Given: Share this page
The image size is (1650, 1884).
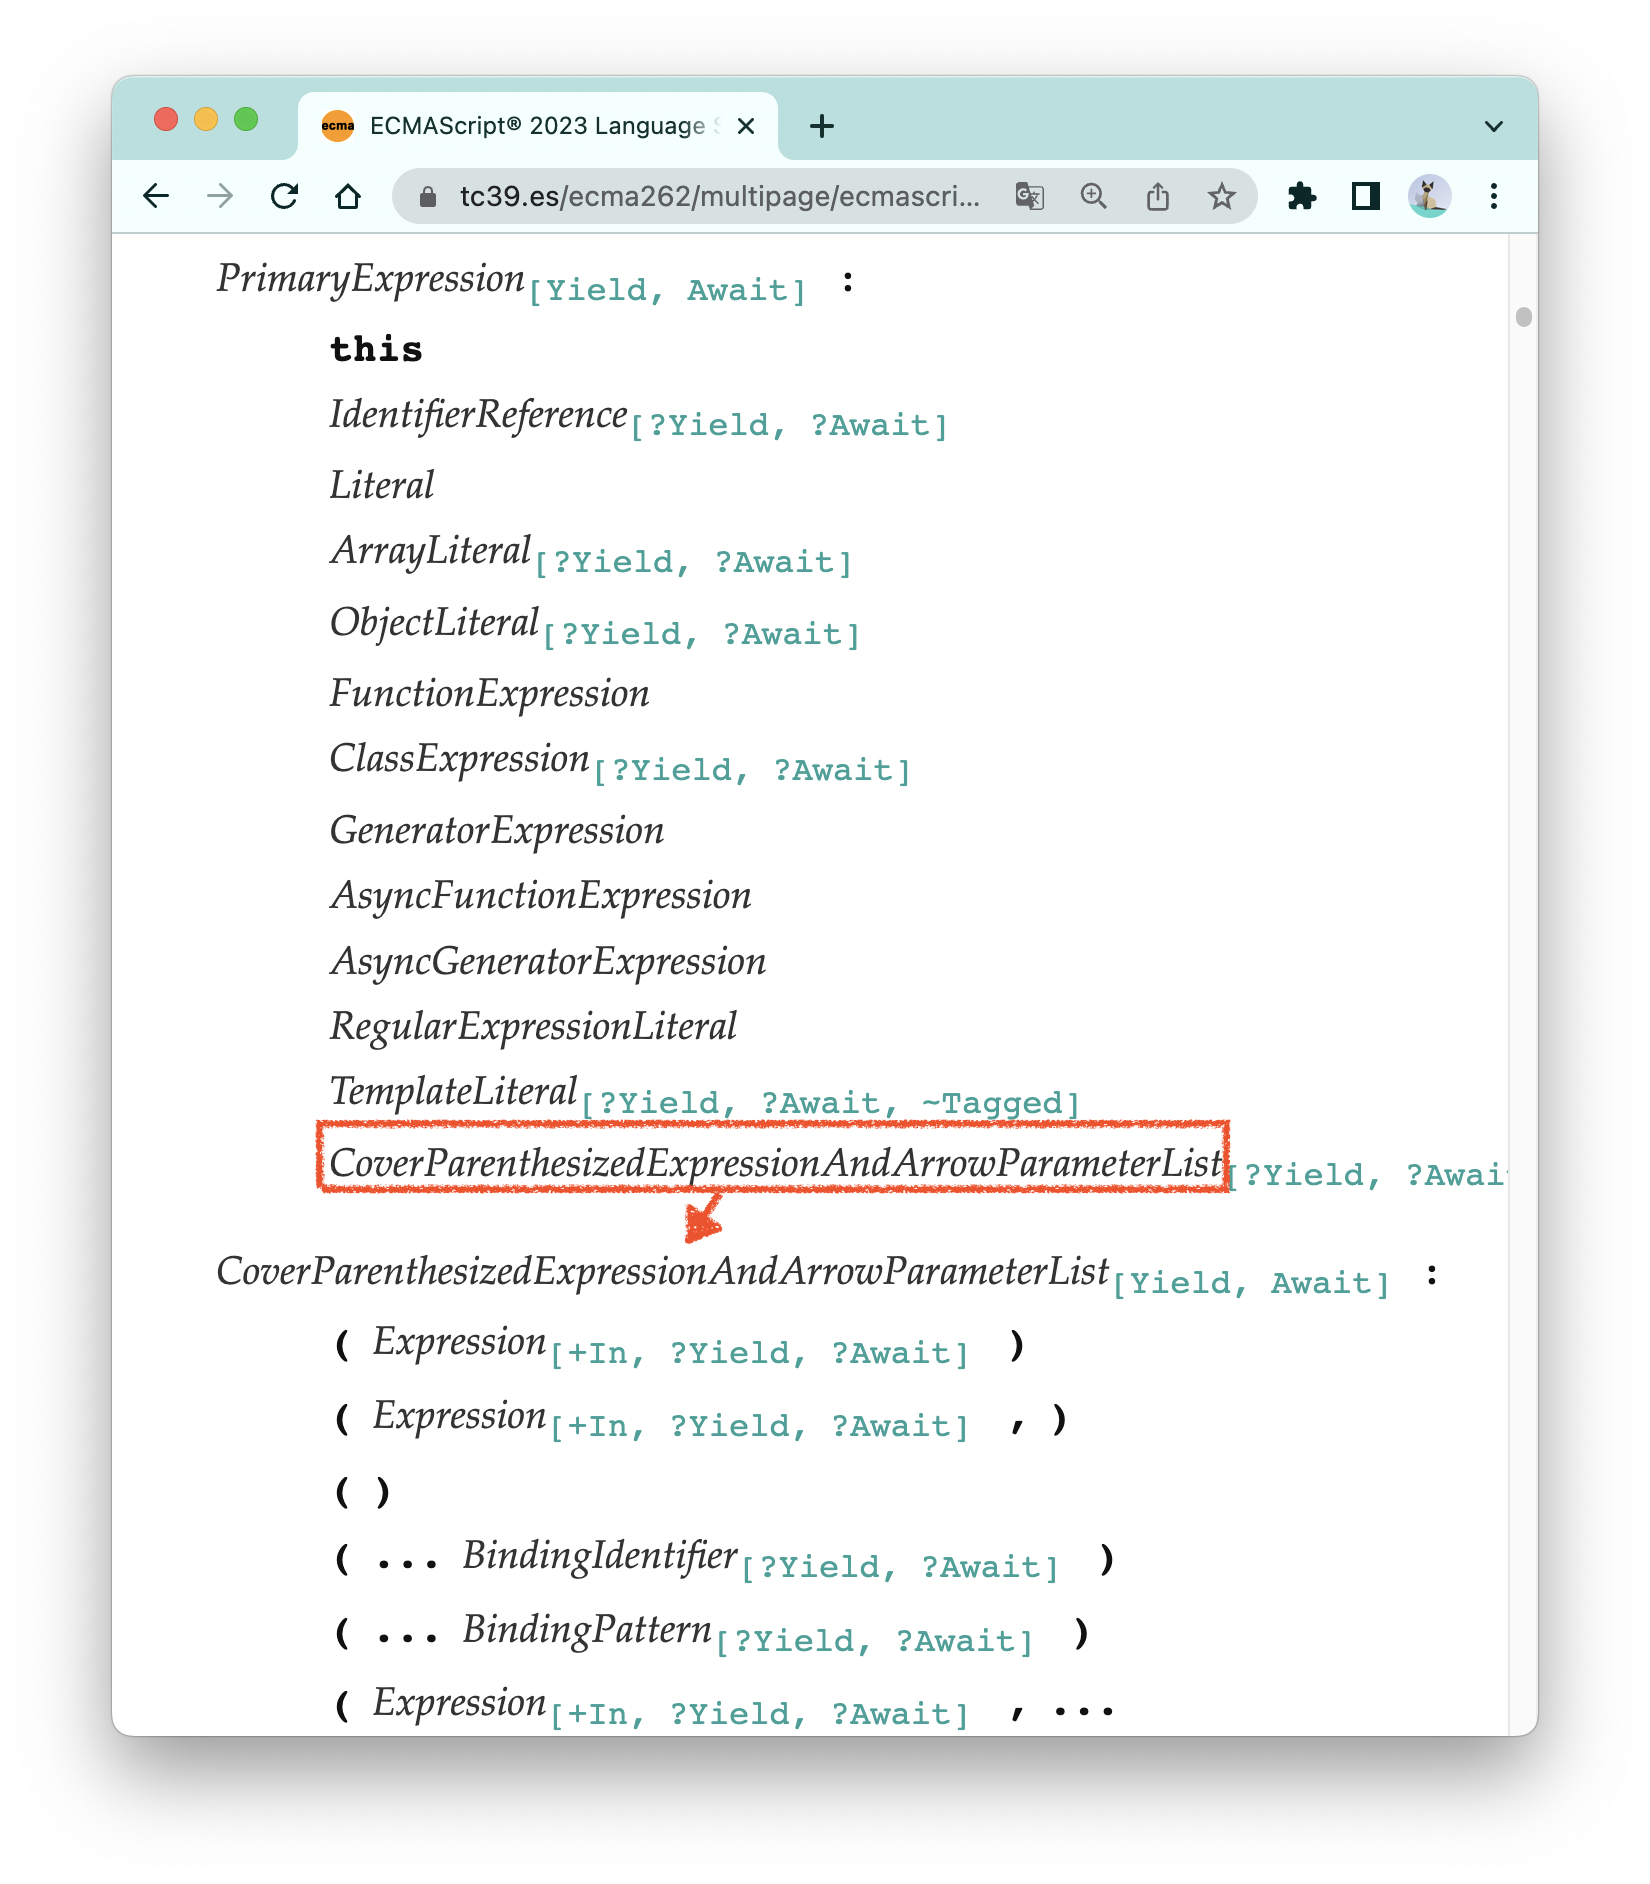Looking at the screenshot, I should [x=1157, y=196].
